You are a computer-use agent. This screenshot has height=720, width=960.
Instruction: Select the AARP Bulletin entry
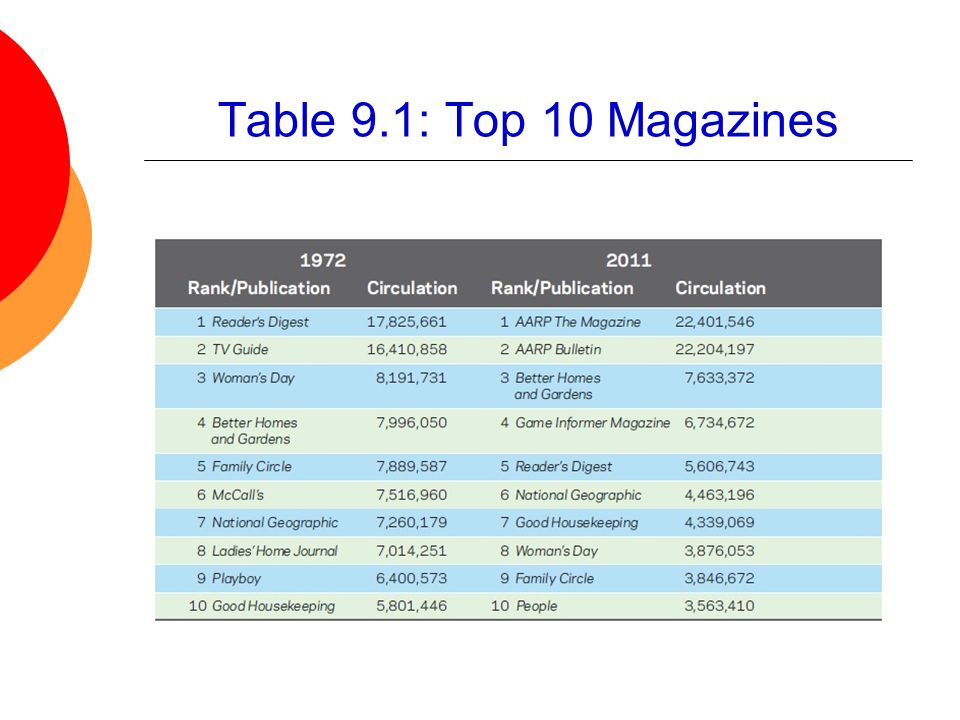[x=558, y=350]
